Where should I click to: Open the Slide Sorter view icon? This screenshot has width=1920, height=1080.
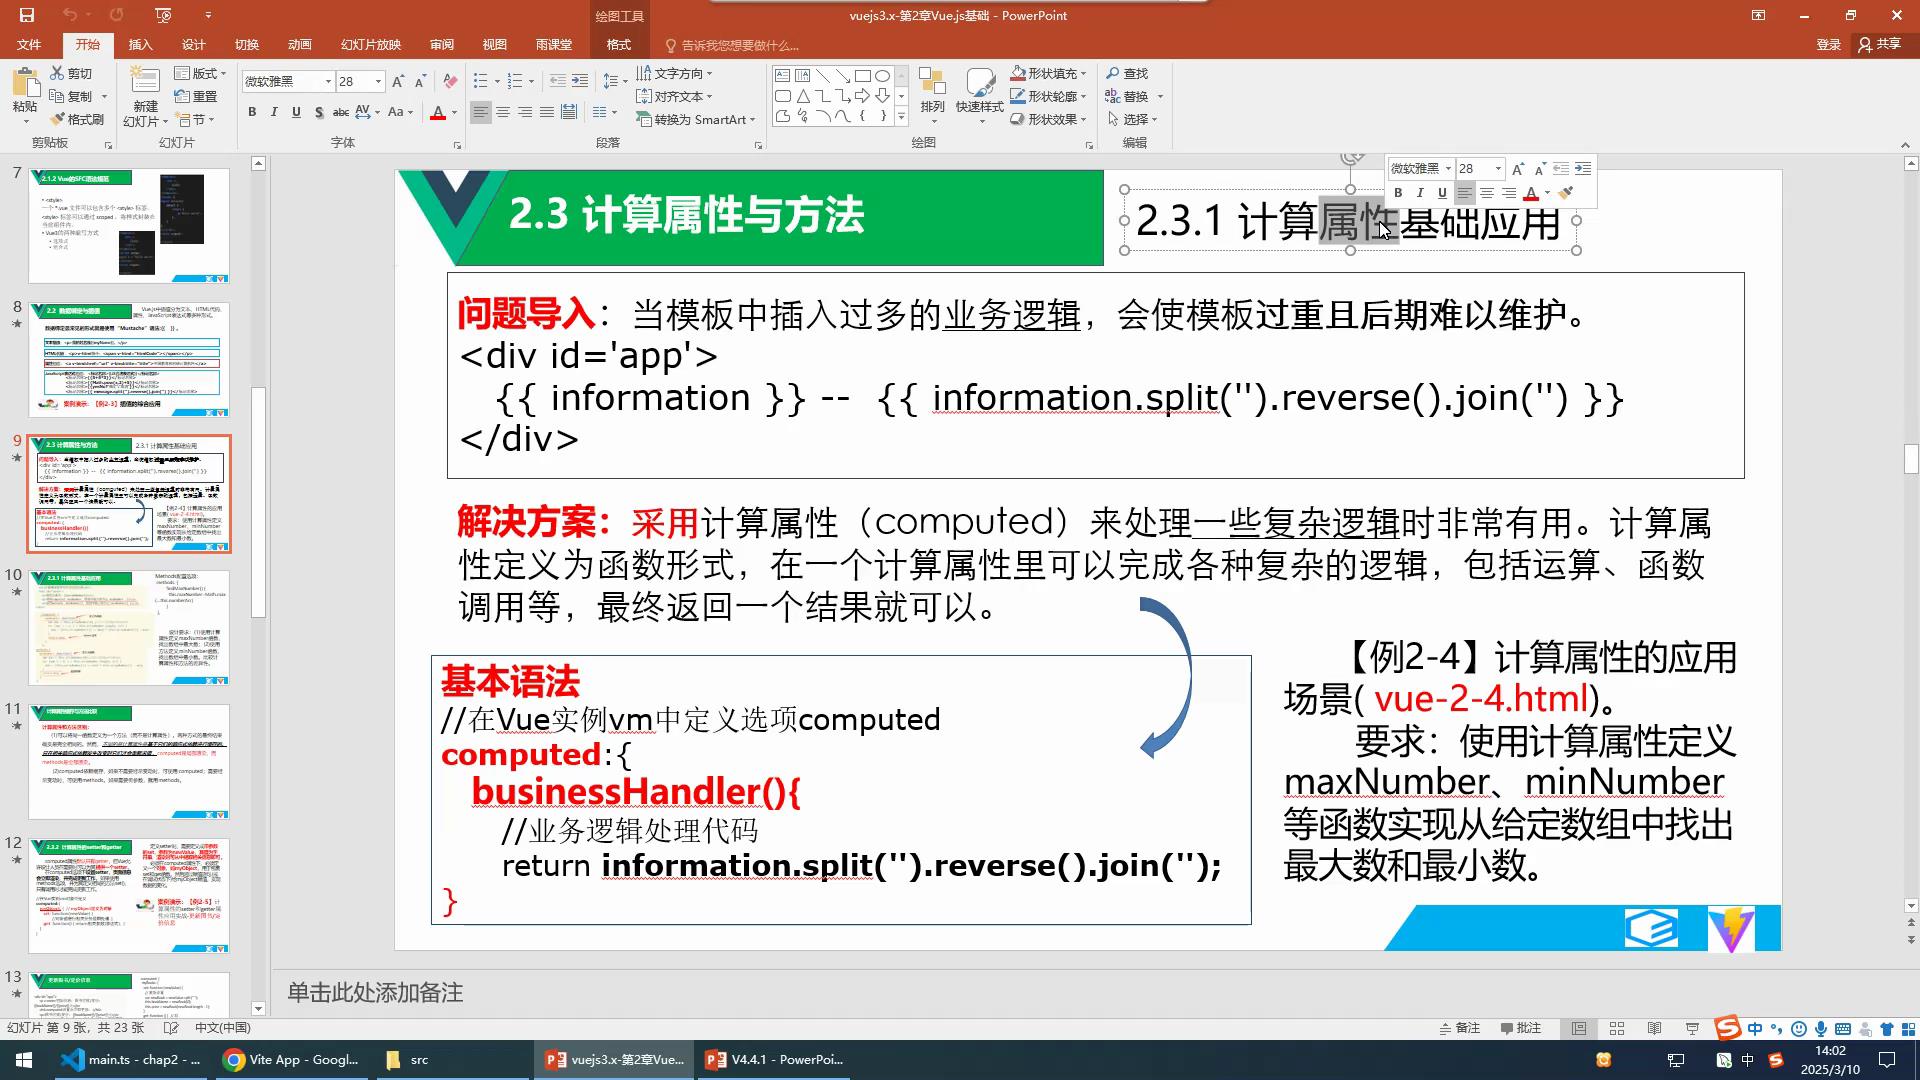pos(1617,1028)
